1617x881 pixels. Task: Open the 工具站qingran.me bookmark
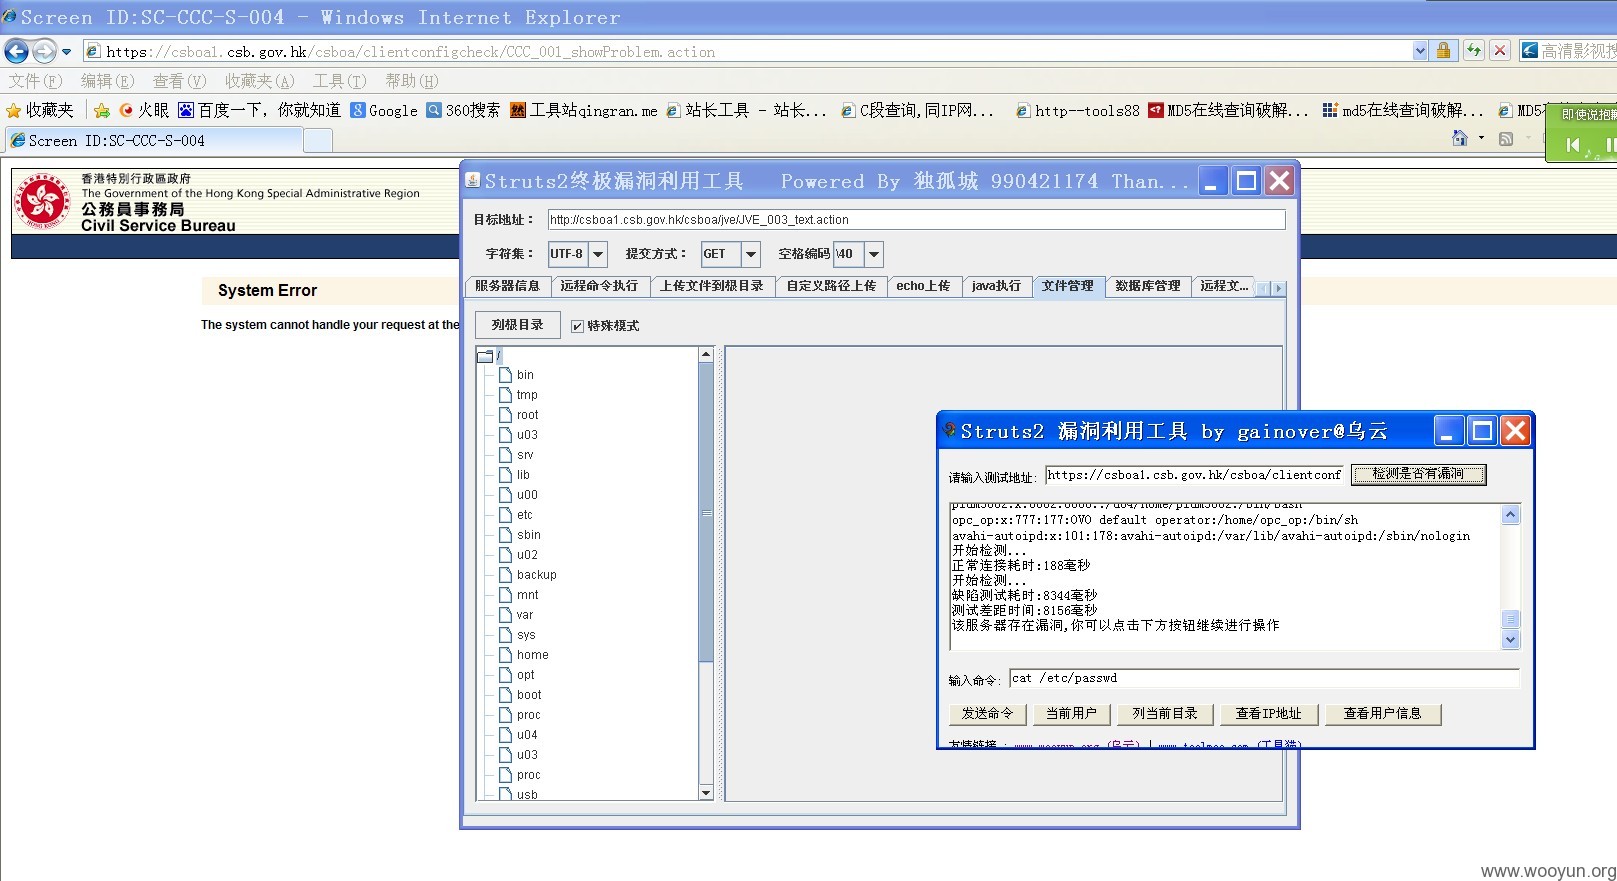[584, 110]
